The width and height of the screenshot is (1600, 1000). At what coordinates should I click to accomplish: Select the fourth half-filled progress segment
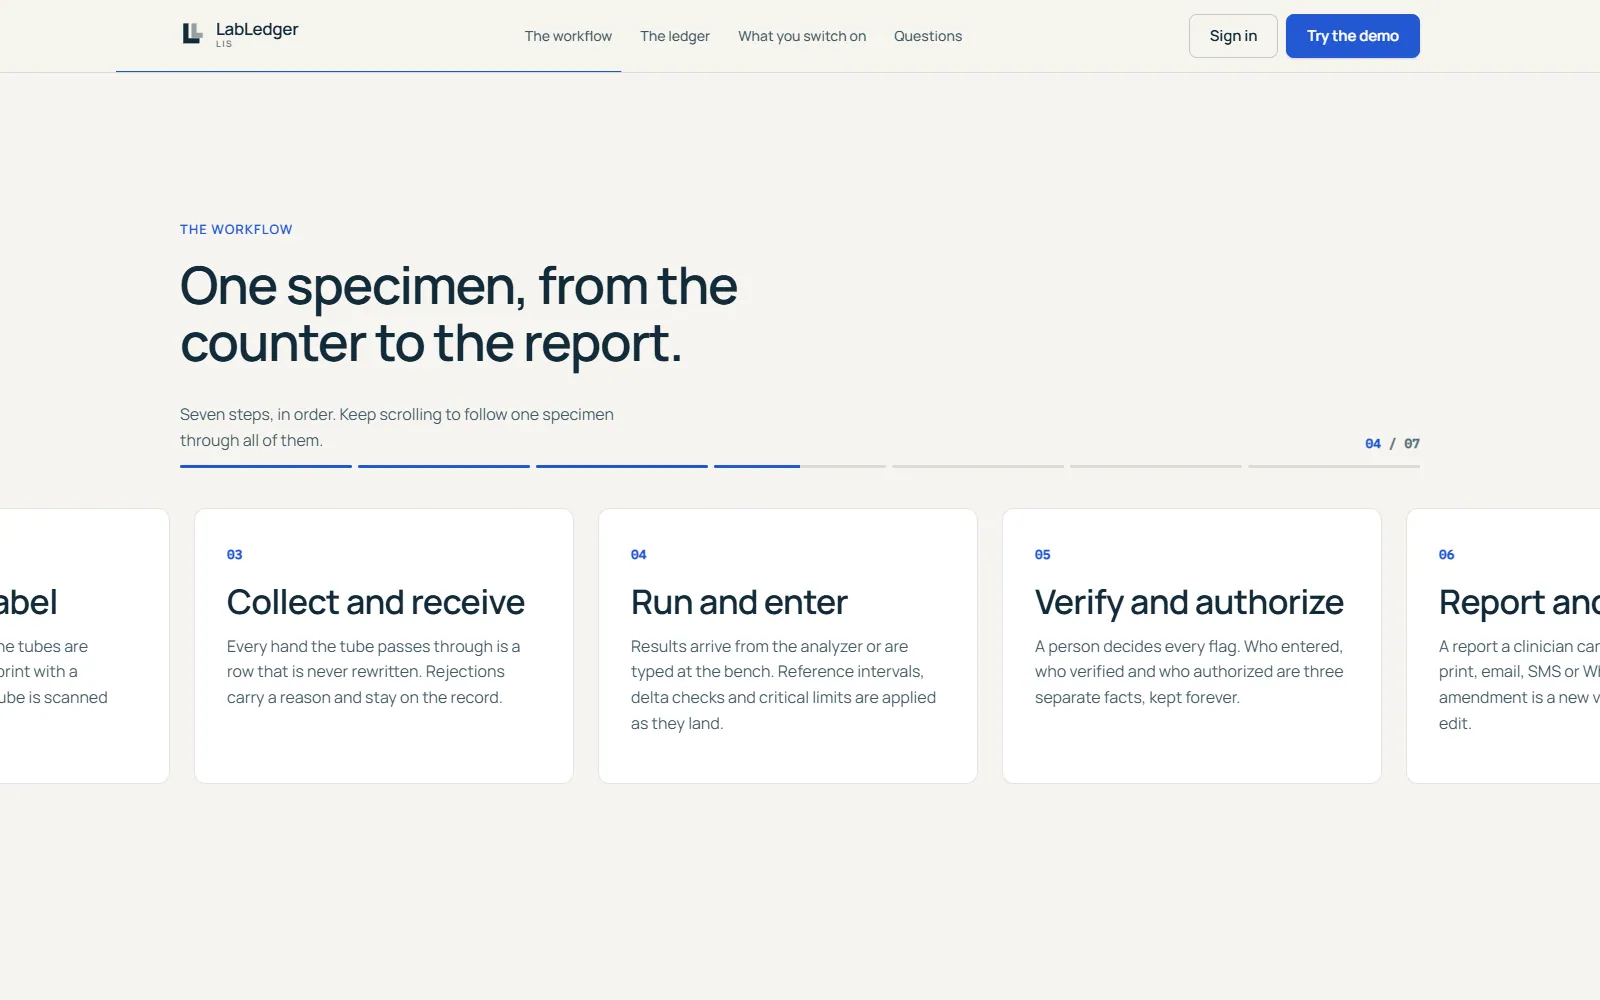[800, 466]
